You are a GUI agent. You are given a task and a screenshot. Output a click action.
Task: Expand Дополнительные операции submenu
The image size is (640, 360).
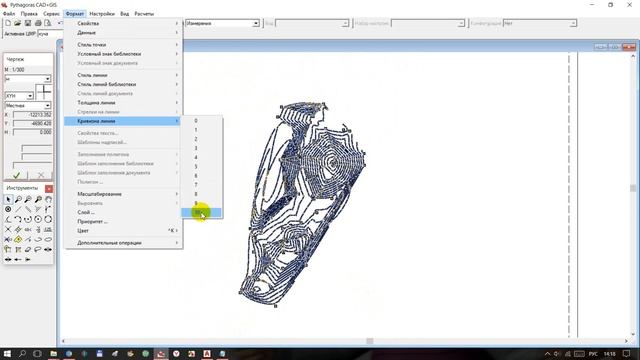click(123, 243)
